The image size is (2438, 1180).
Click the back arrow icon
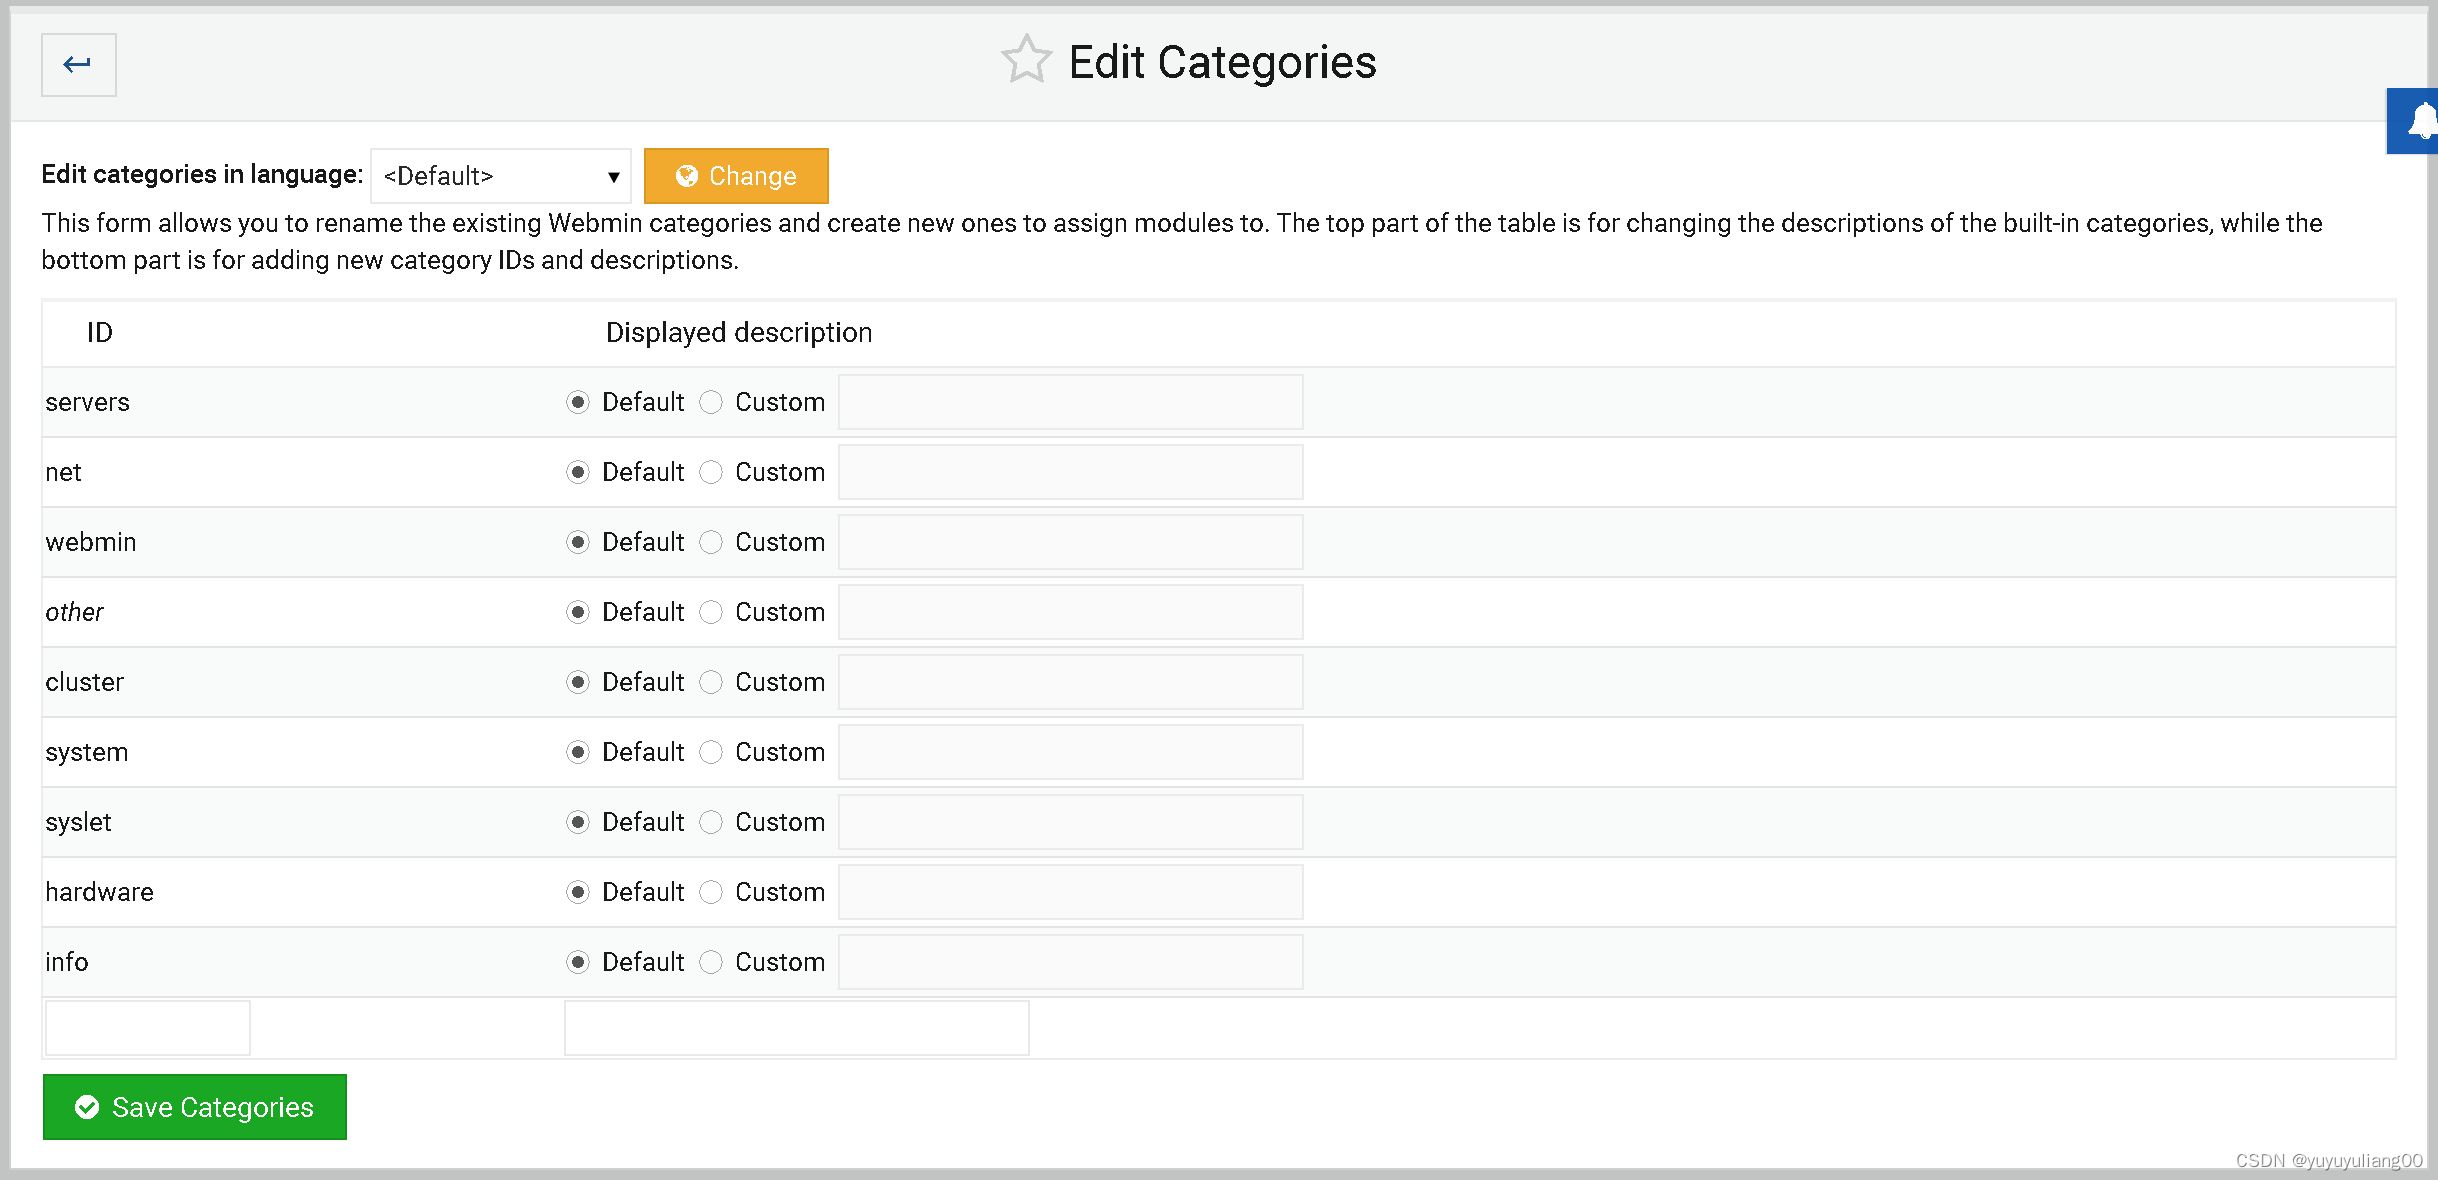78,64
